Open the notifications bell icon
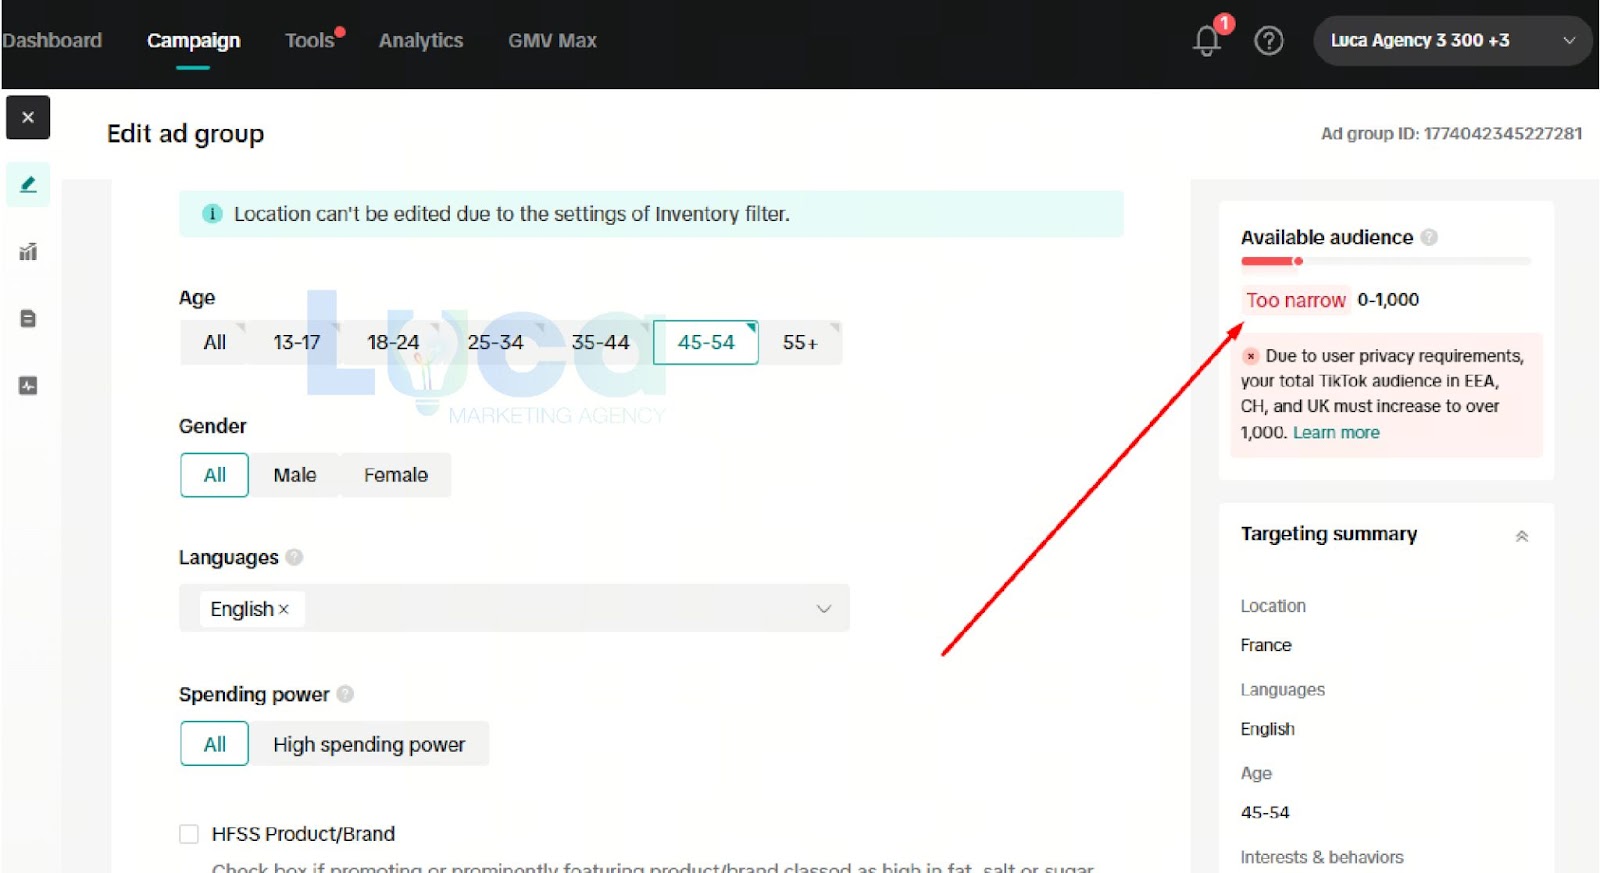Image resolution: width=1600 pixels, height=873 pixels. [x=1207, y=40]
